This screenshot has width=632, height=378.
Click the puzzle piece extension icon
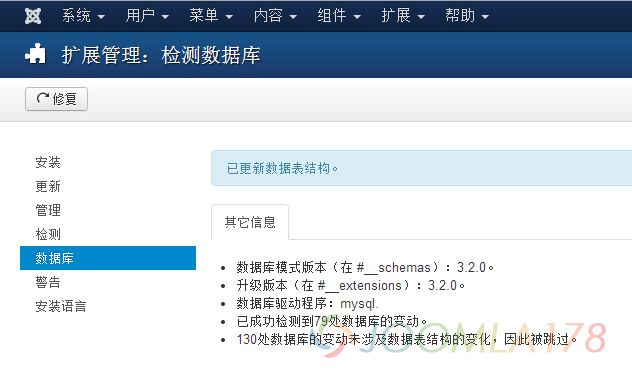point(35,54)
